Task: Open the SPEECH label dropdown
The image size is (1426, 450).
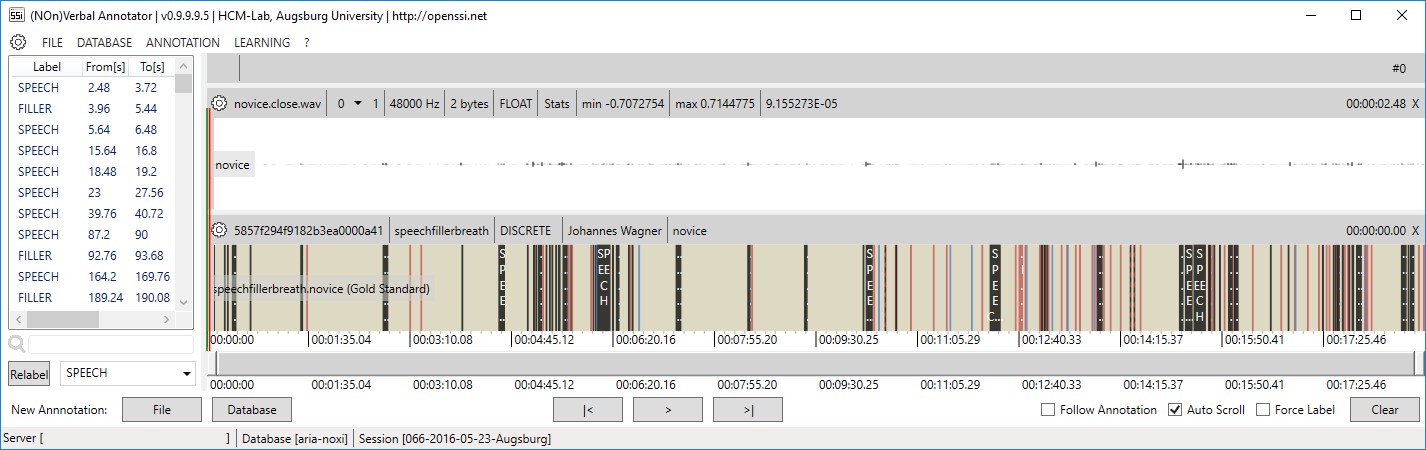Action: (128, 373)
